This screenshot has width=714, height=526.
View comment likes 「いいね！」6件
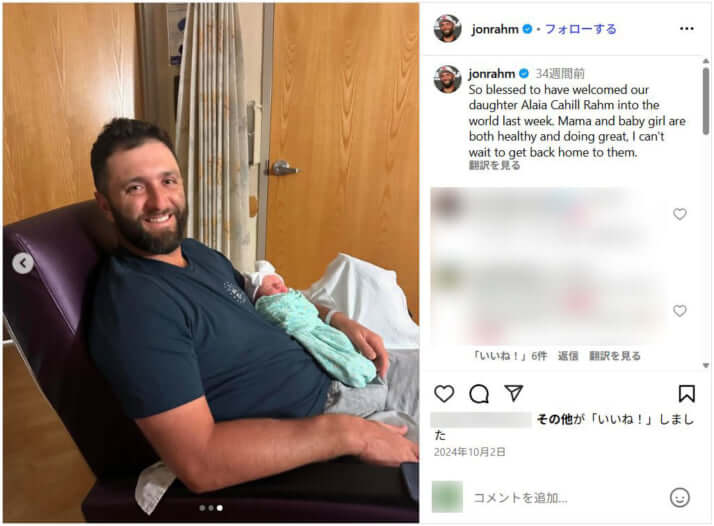click(x=510, y=356)
